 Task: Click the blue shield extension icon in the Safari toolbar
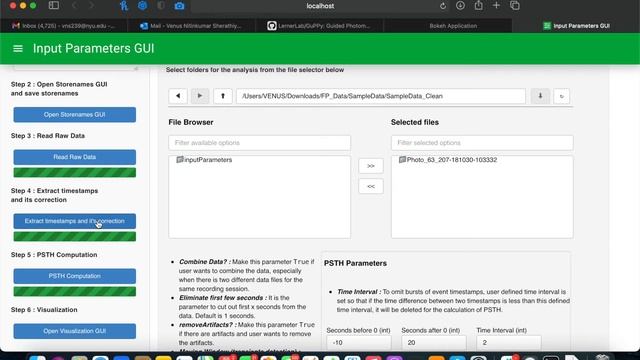[142, 6]
